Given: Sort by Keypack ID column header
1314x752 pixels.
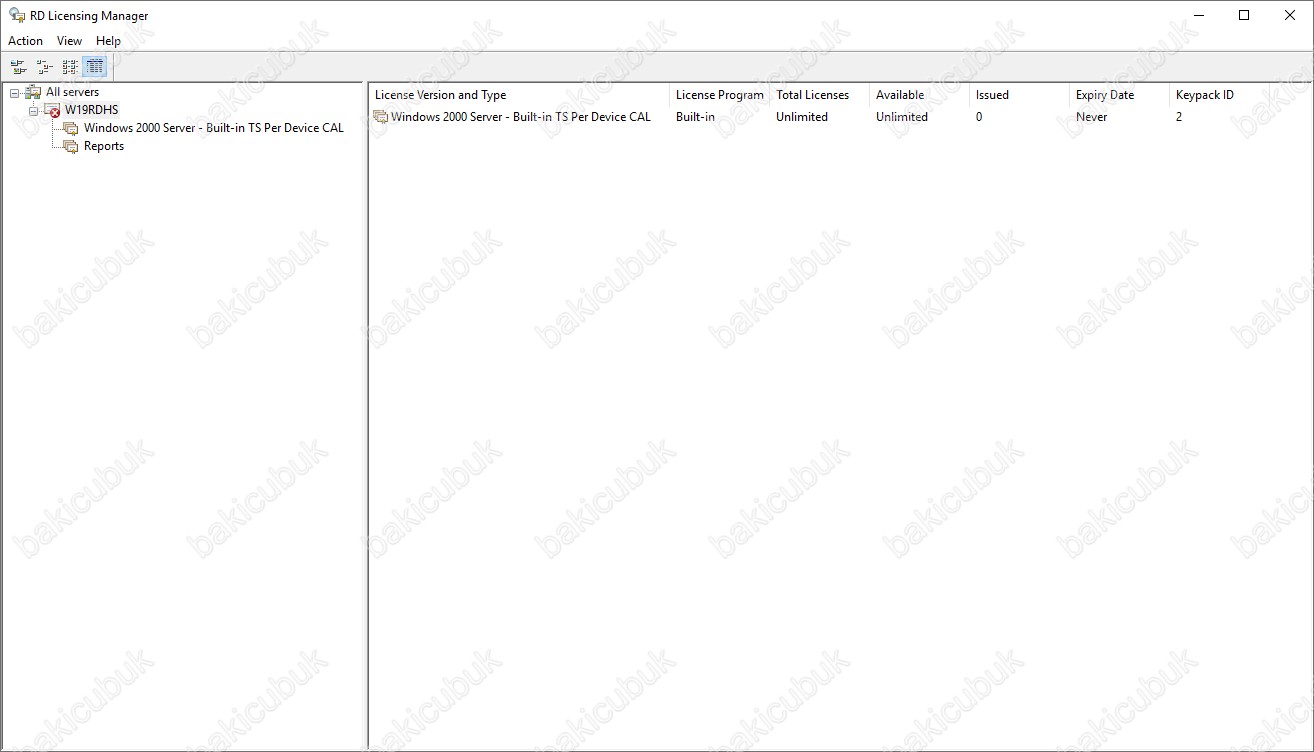Looking at the screenshot, I should click(1219, 95).
